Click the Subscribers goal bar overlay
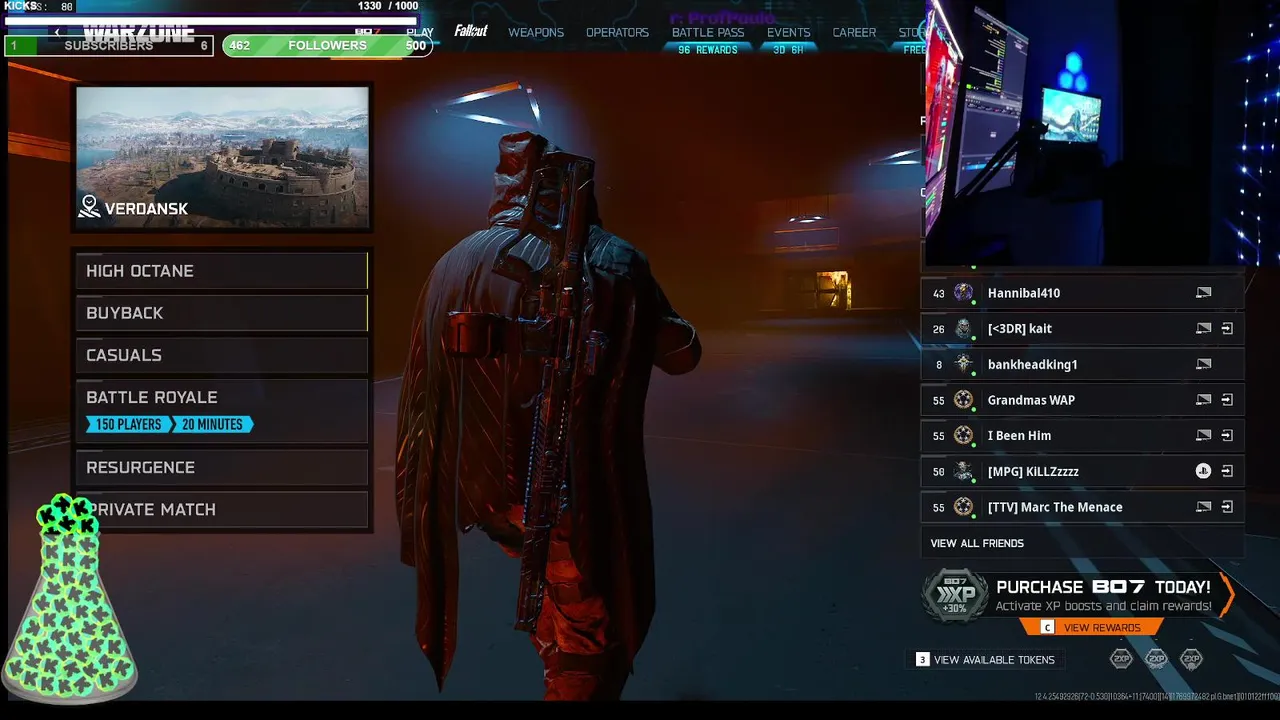Viewport: 1280px width, 720px height. click(x=109, y=46)
